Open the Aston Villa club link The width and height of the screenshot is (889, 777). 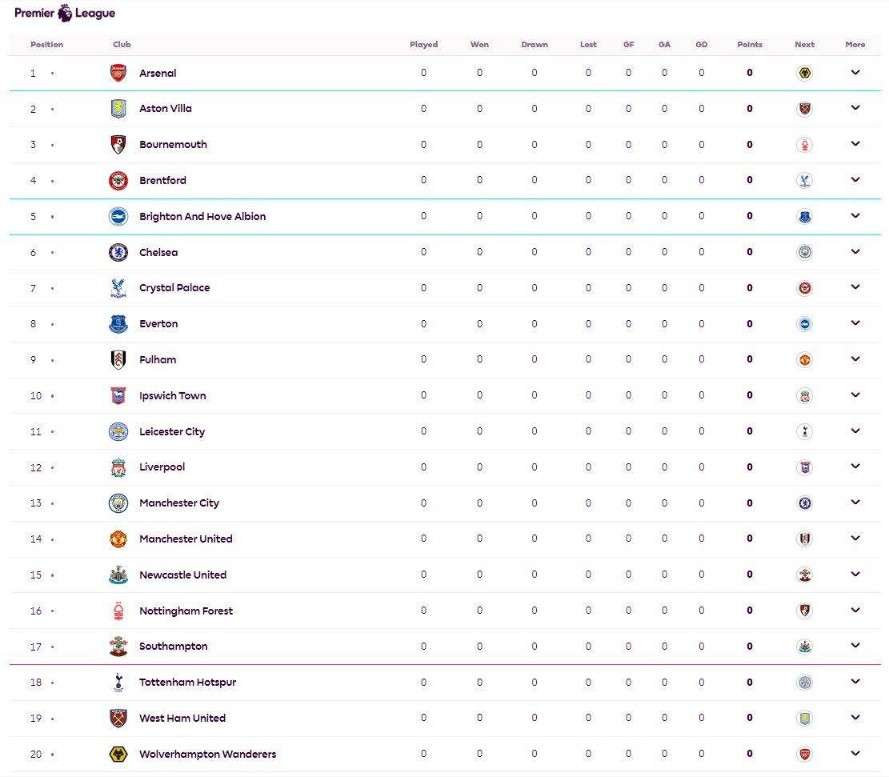[165, 109]
